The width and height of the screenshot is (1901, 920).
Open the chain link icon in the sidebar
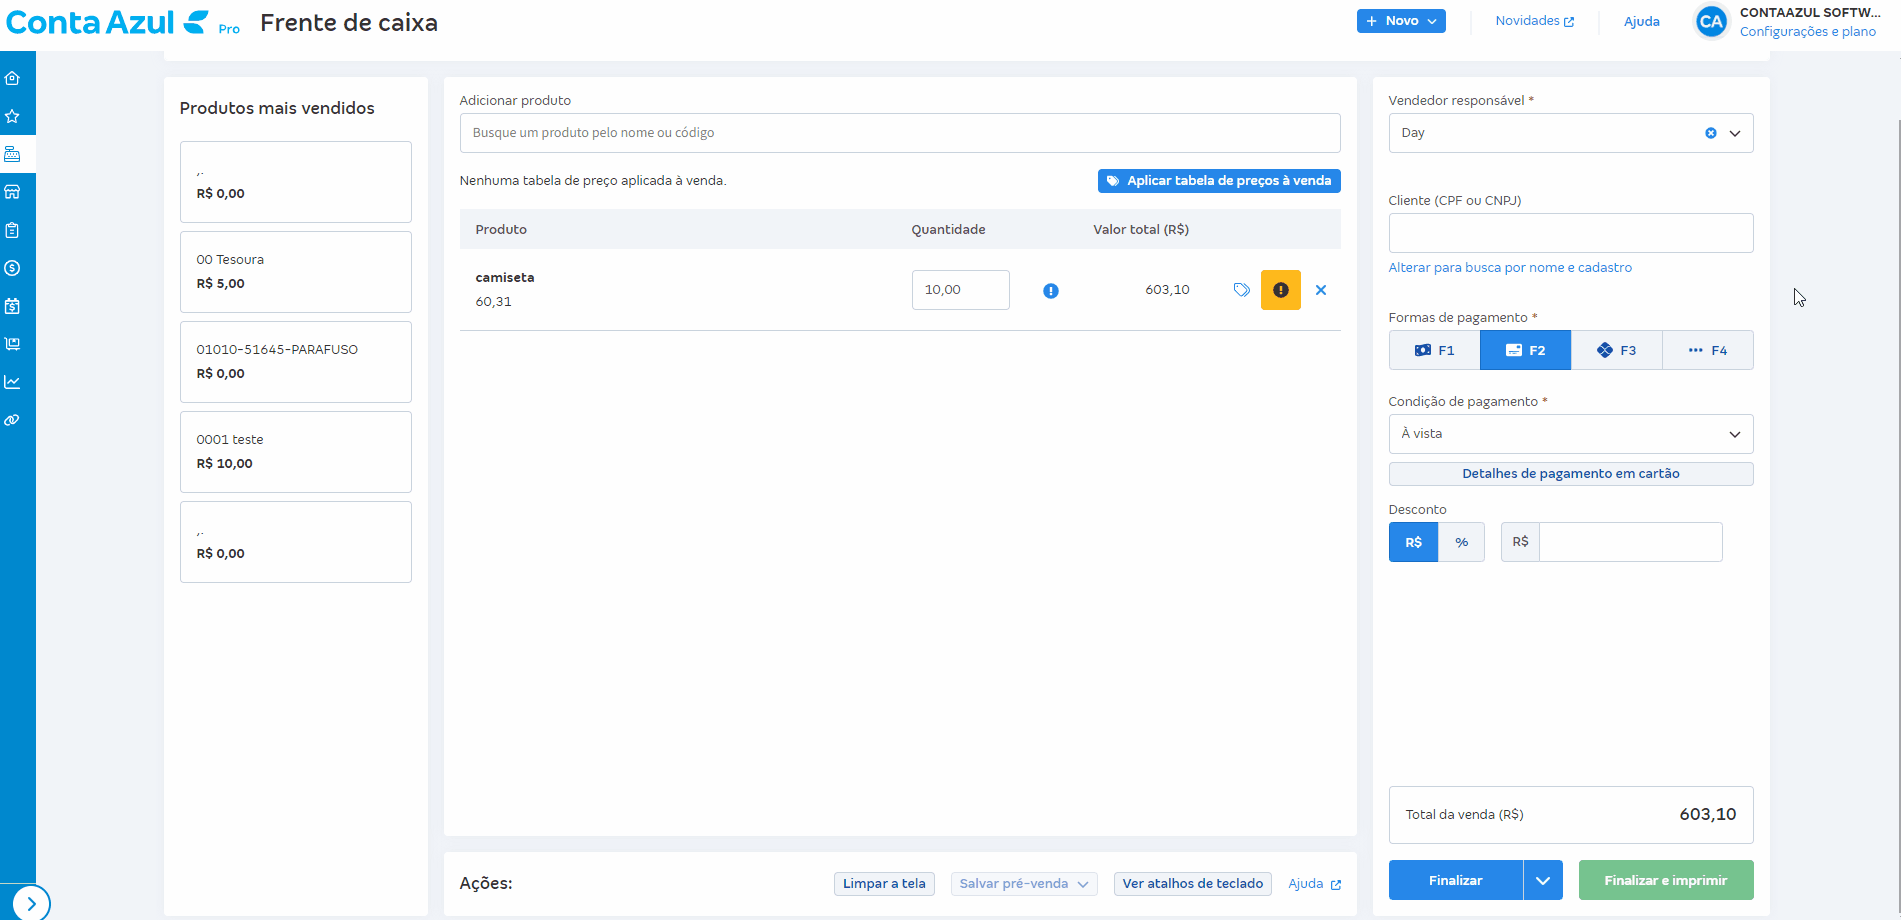[13, 420]
